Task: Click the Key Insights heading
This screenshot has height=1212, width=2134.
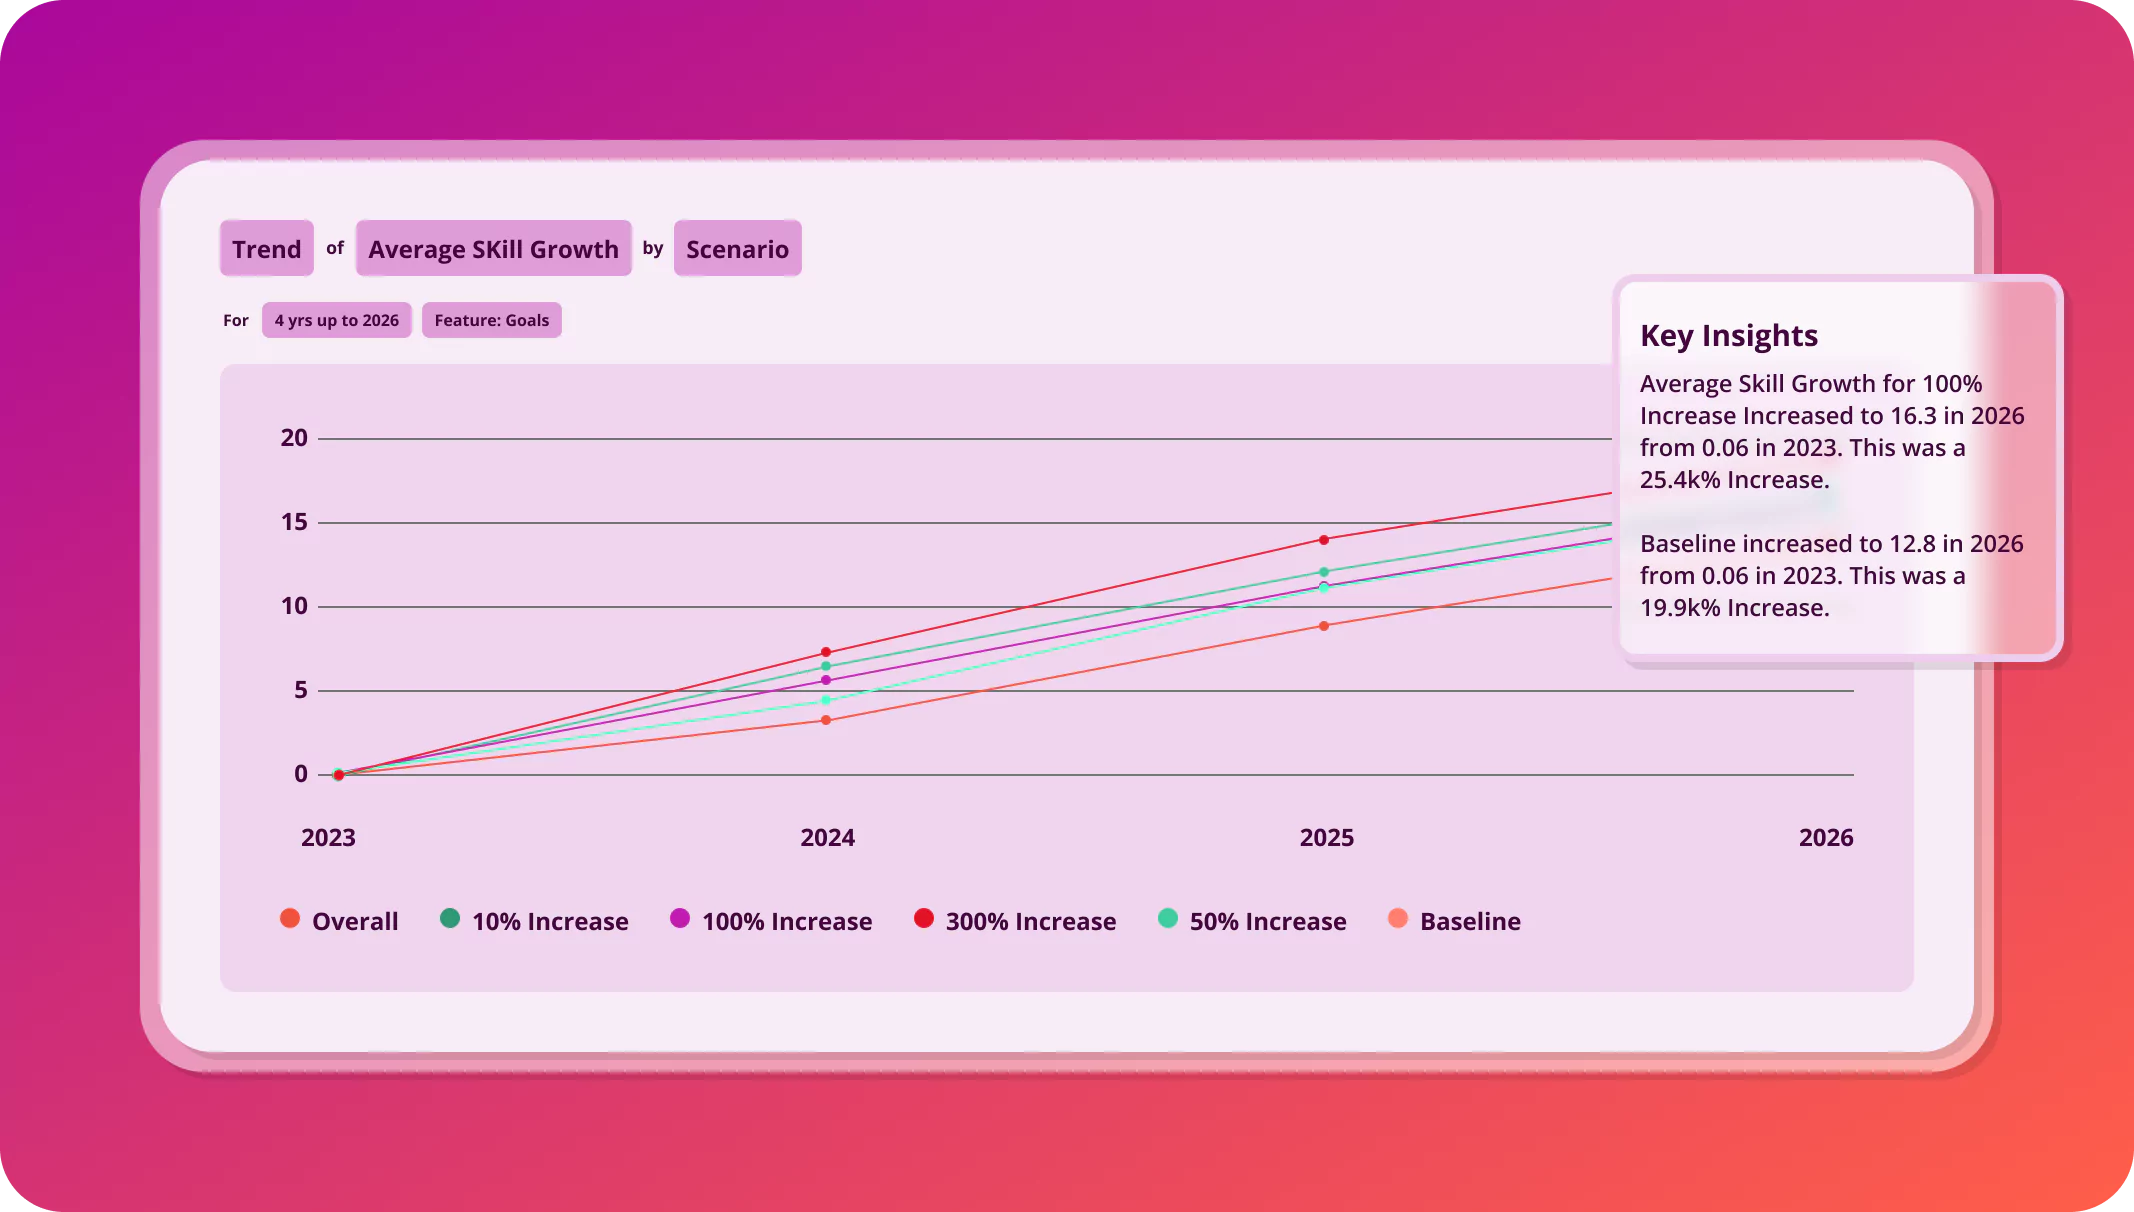Action: tap(1729, 336)
